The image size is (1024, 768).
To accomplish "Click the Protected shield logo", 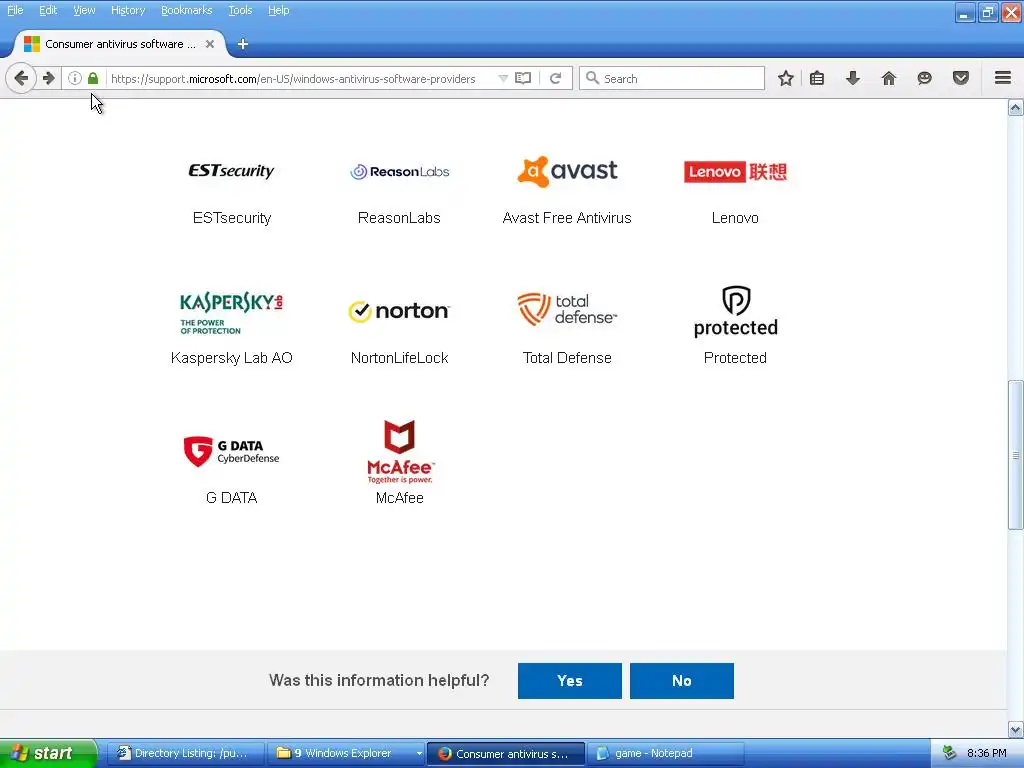I will 735,311.
